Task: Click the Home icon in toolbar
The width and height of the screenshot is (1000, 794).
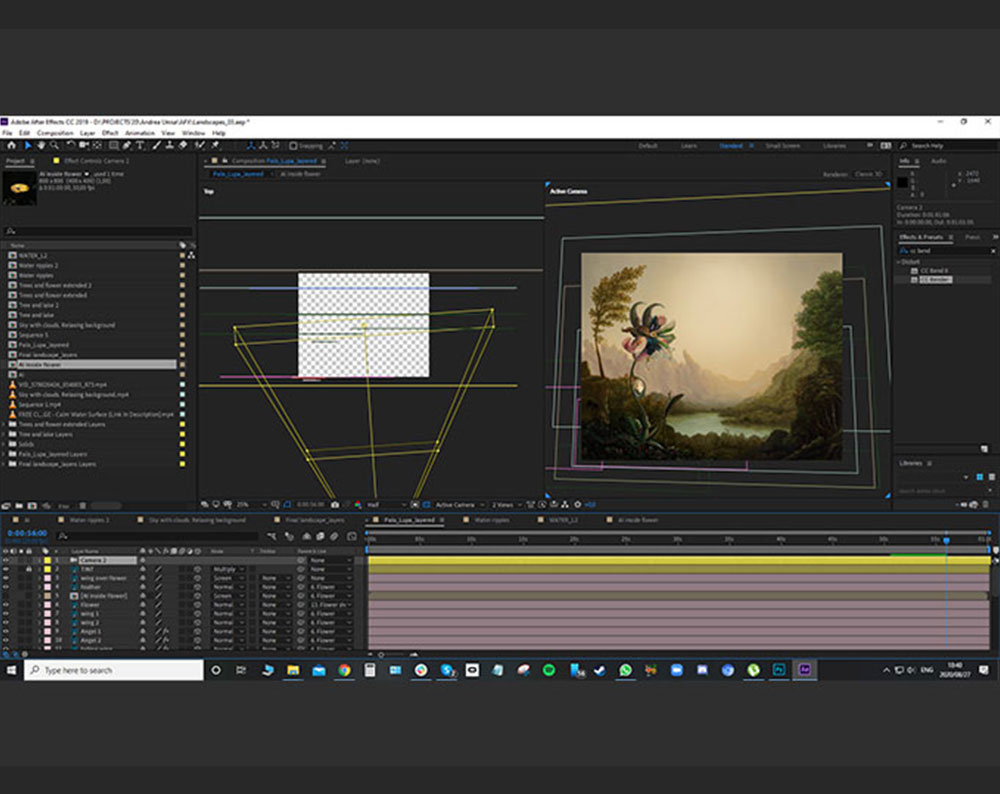Action: coord(11,146)
